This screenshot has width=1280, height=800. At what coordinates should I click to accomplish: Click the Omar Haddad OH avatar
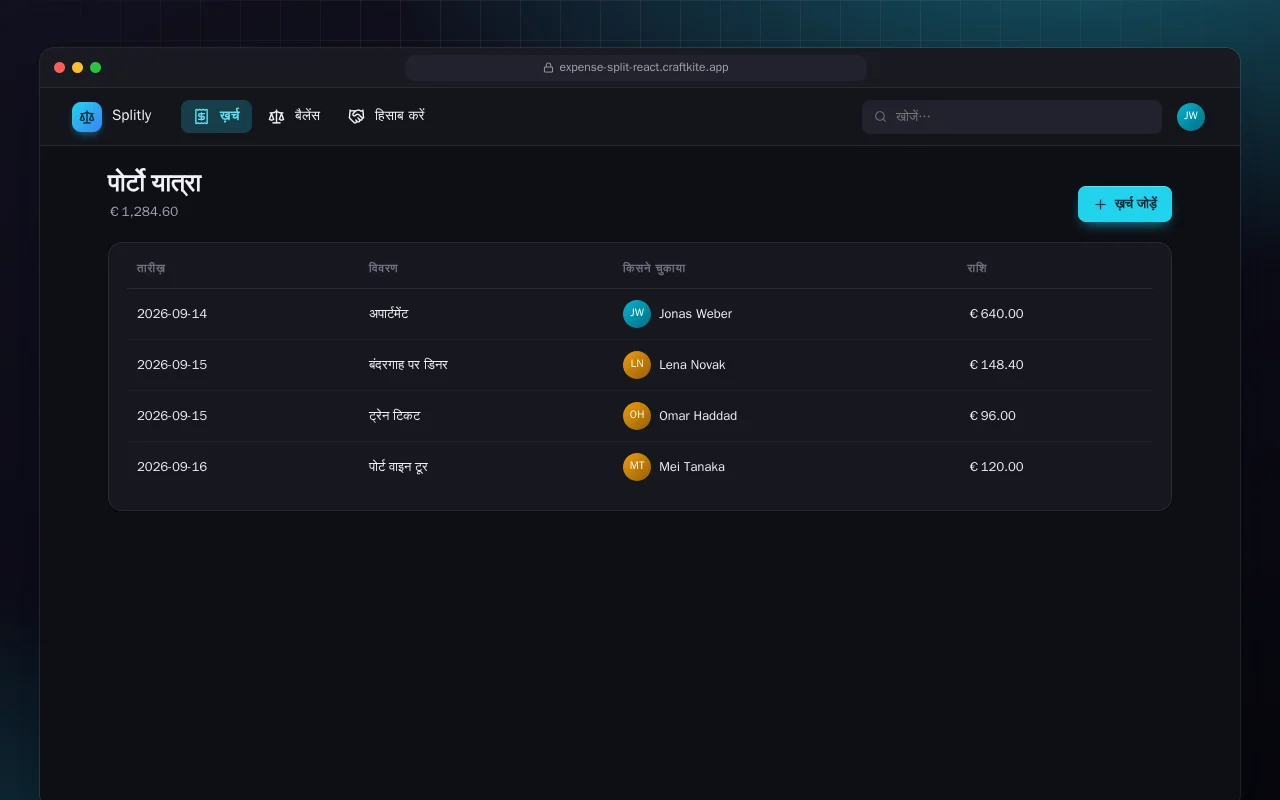[x=637, y=416]
